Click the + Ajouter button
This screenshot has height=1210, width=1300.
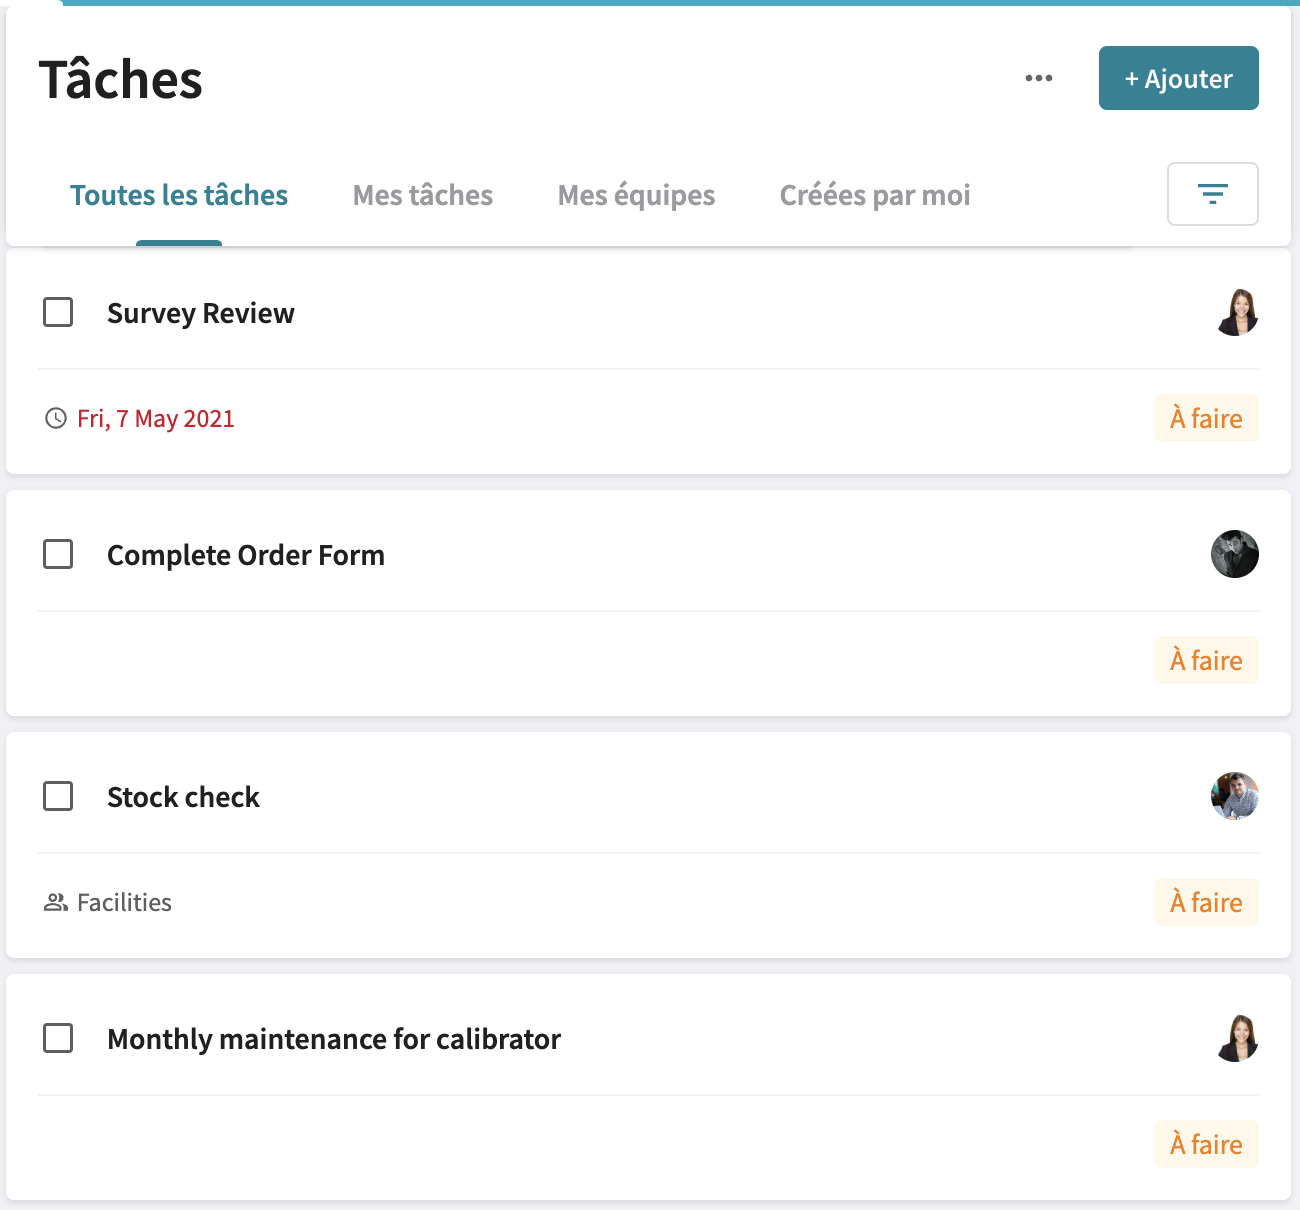coord(1178,78)
